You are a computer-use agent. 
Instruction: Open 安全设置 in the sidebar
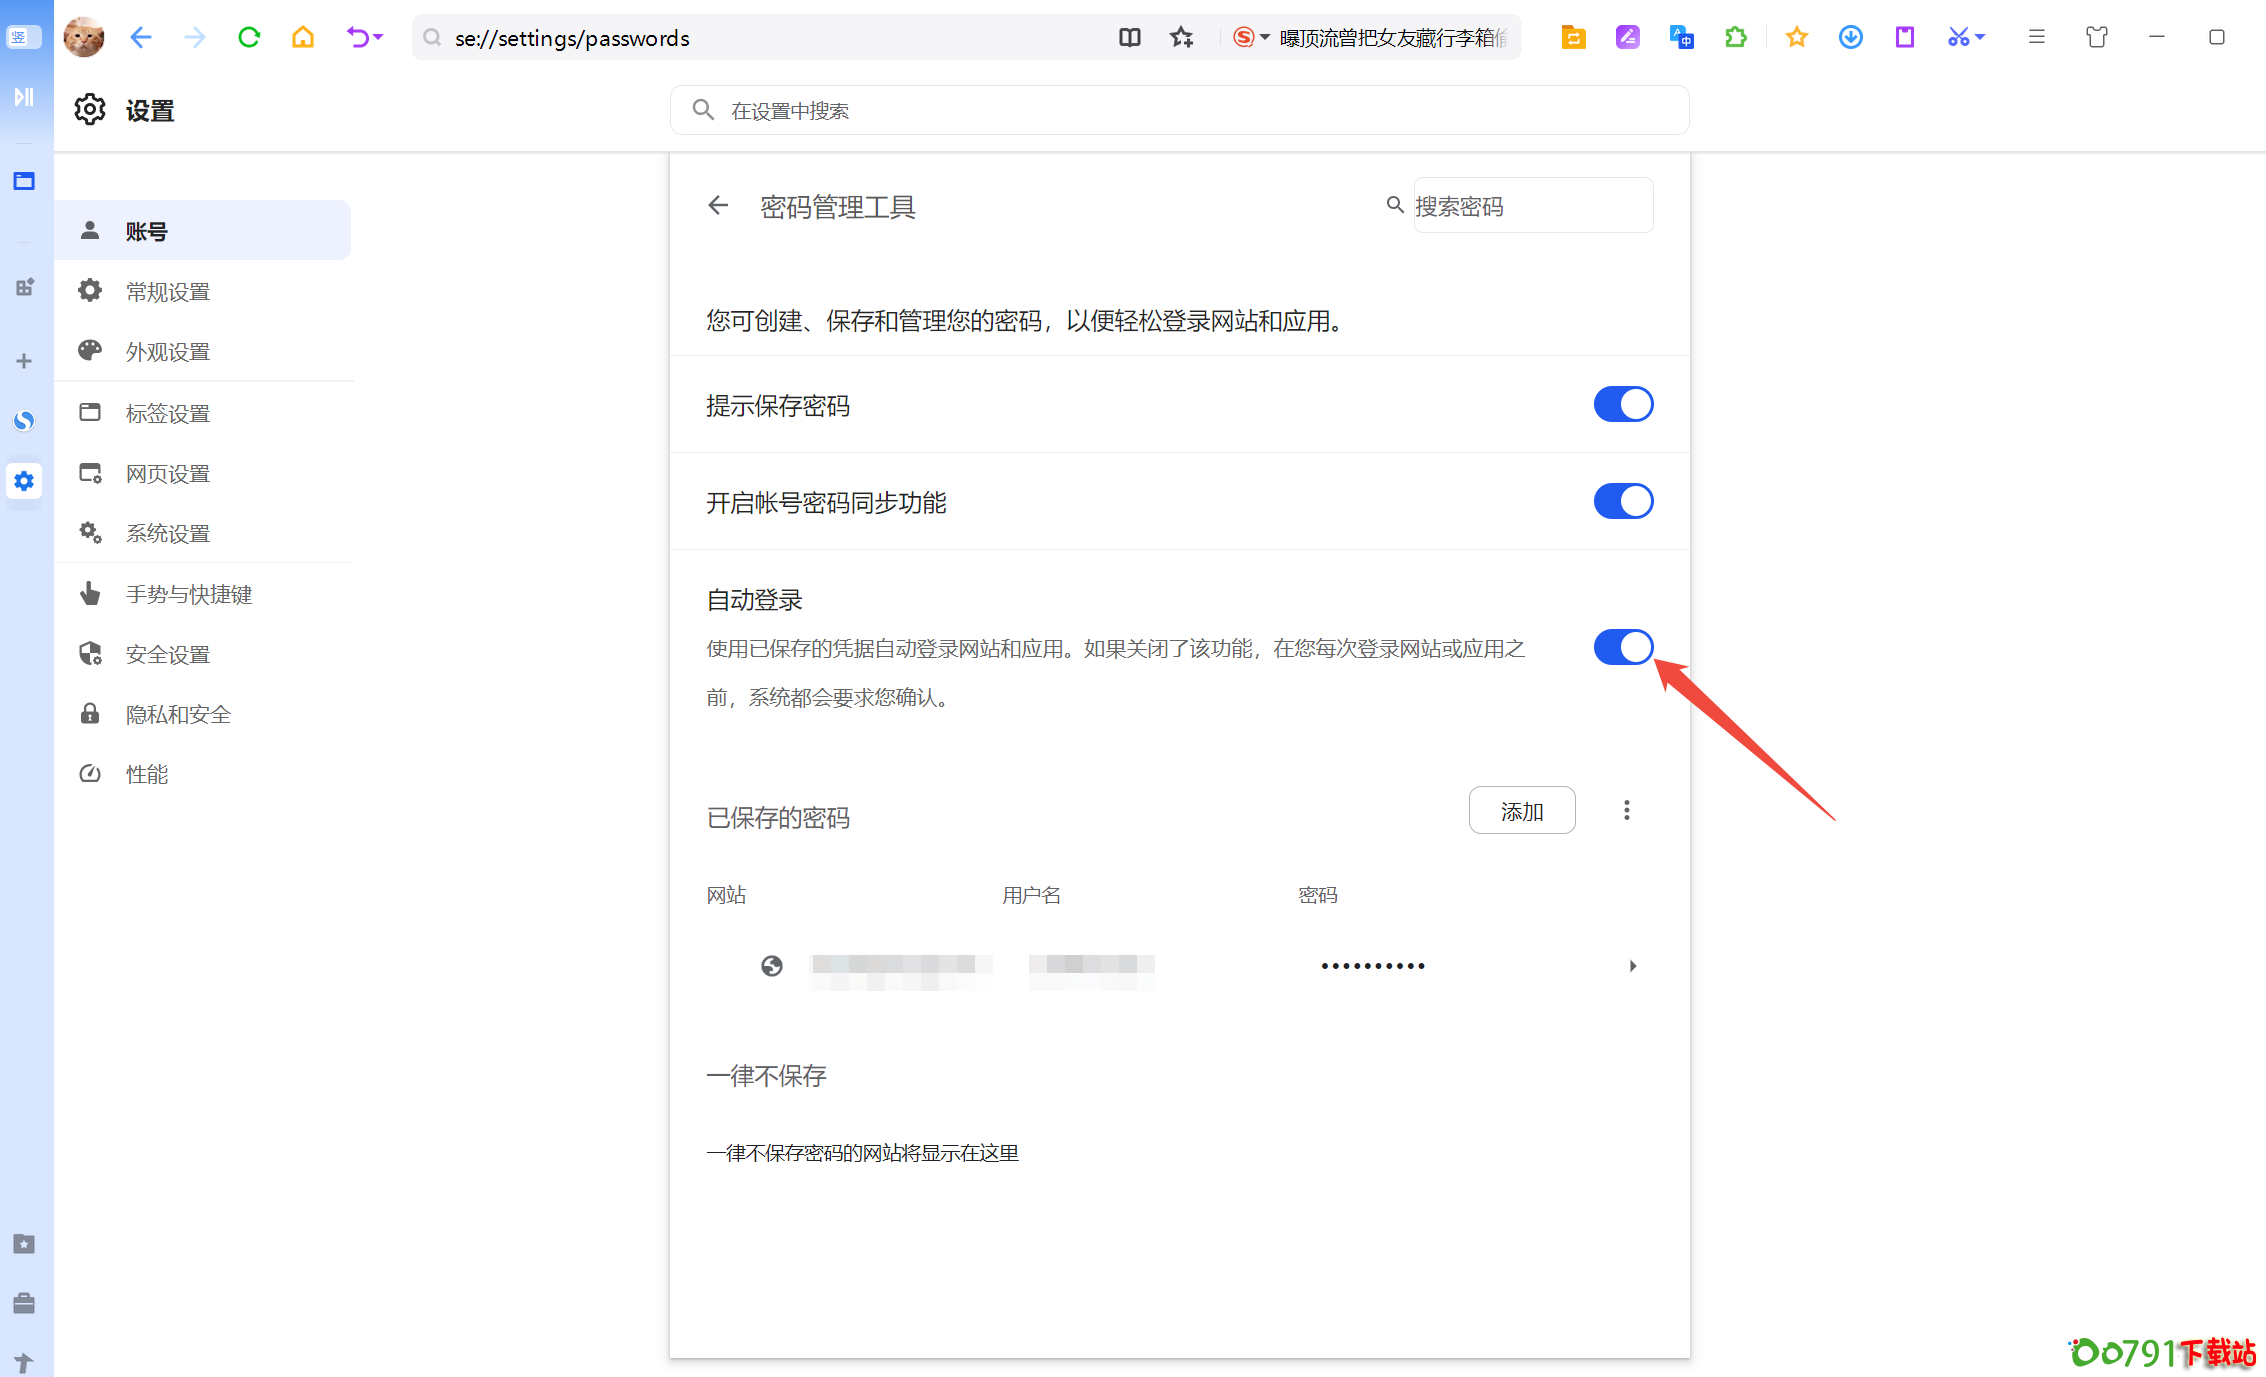coord(168,655)
